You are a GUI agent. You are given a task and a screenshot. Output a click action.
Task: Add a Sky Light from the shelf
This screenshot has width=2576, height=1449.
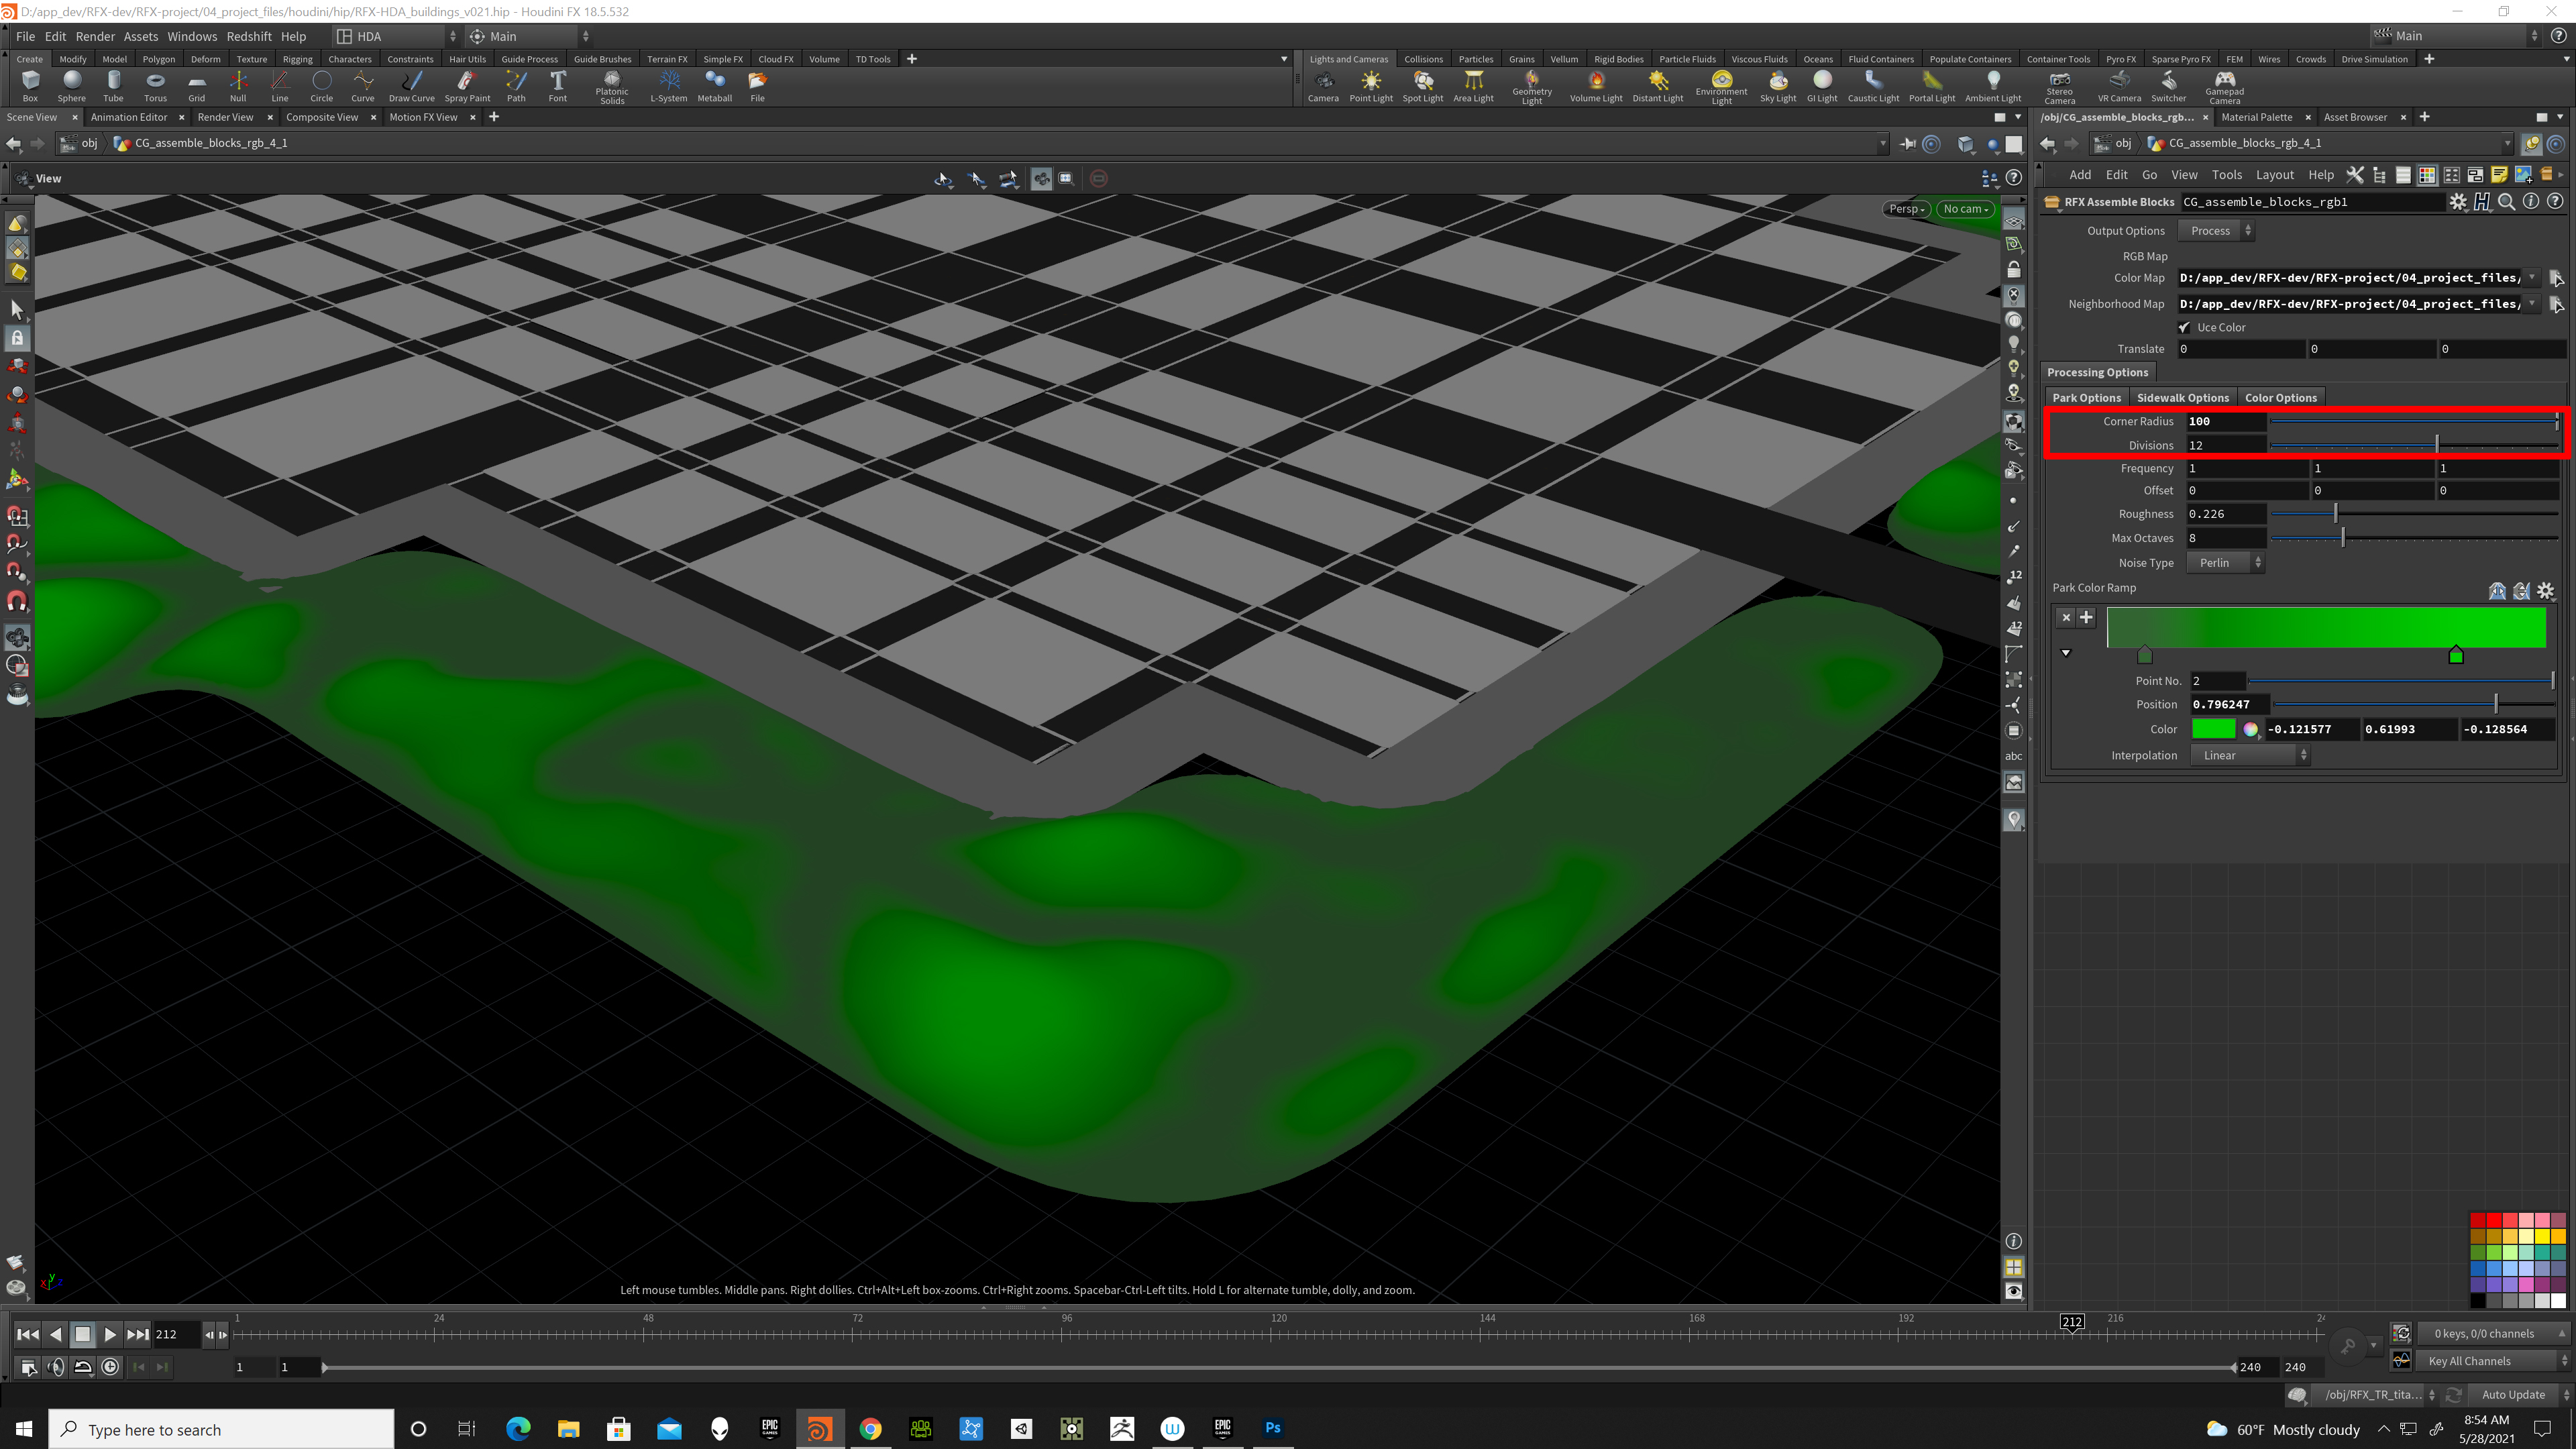click(1778, 86)
